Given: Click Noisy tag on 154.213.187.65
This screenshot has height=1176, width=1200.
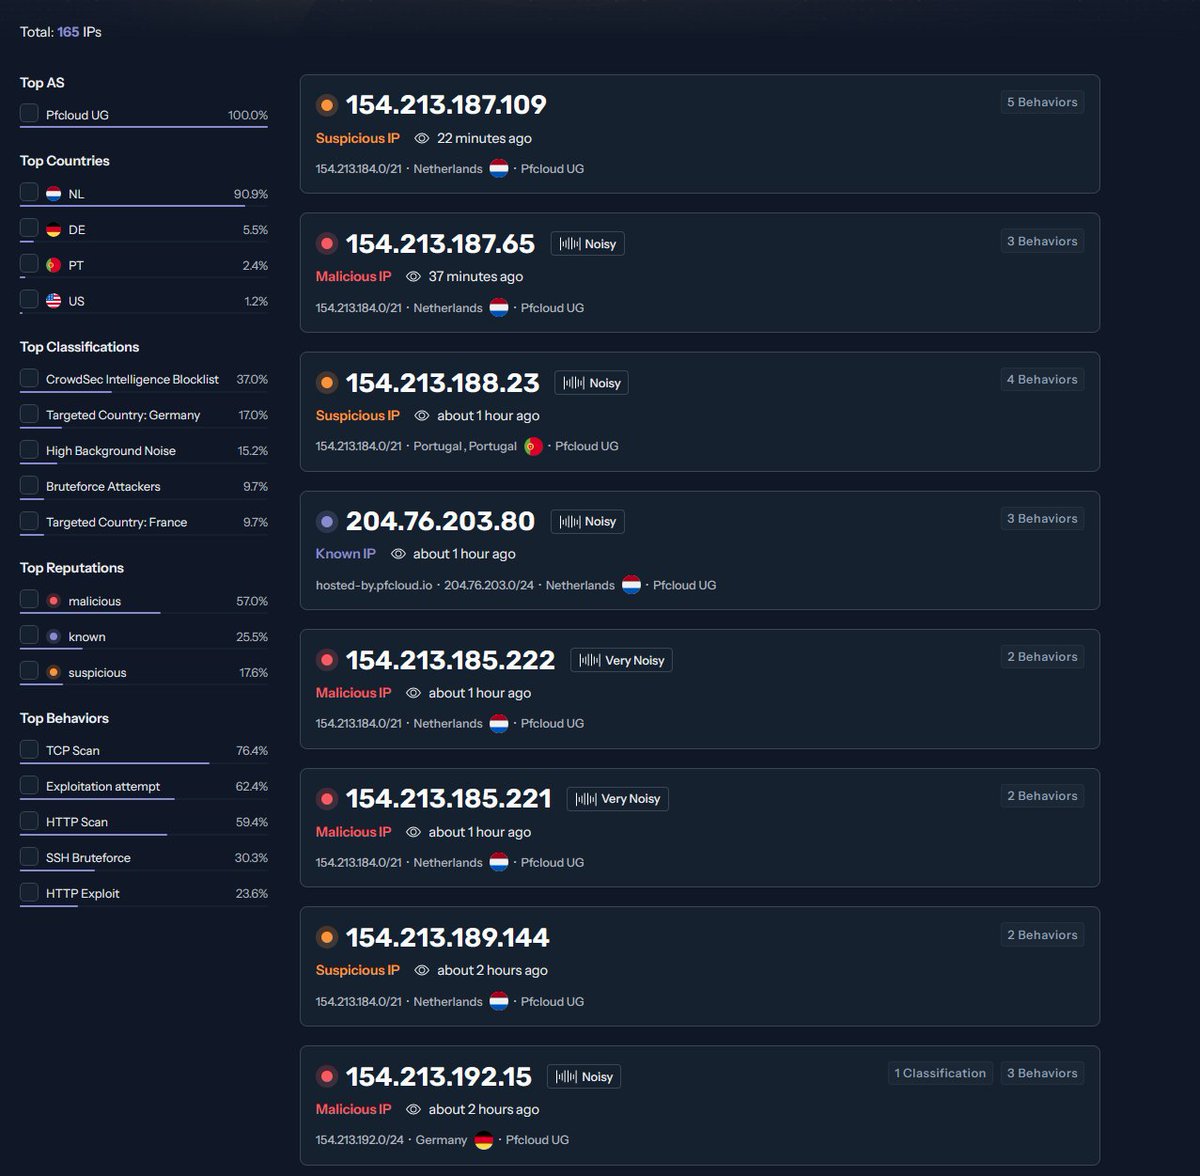Looking at the screenshot, I should [587, 244].
